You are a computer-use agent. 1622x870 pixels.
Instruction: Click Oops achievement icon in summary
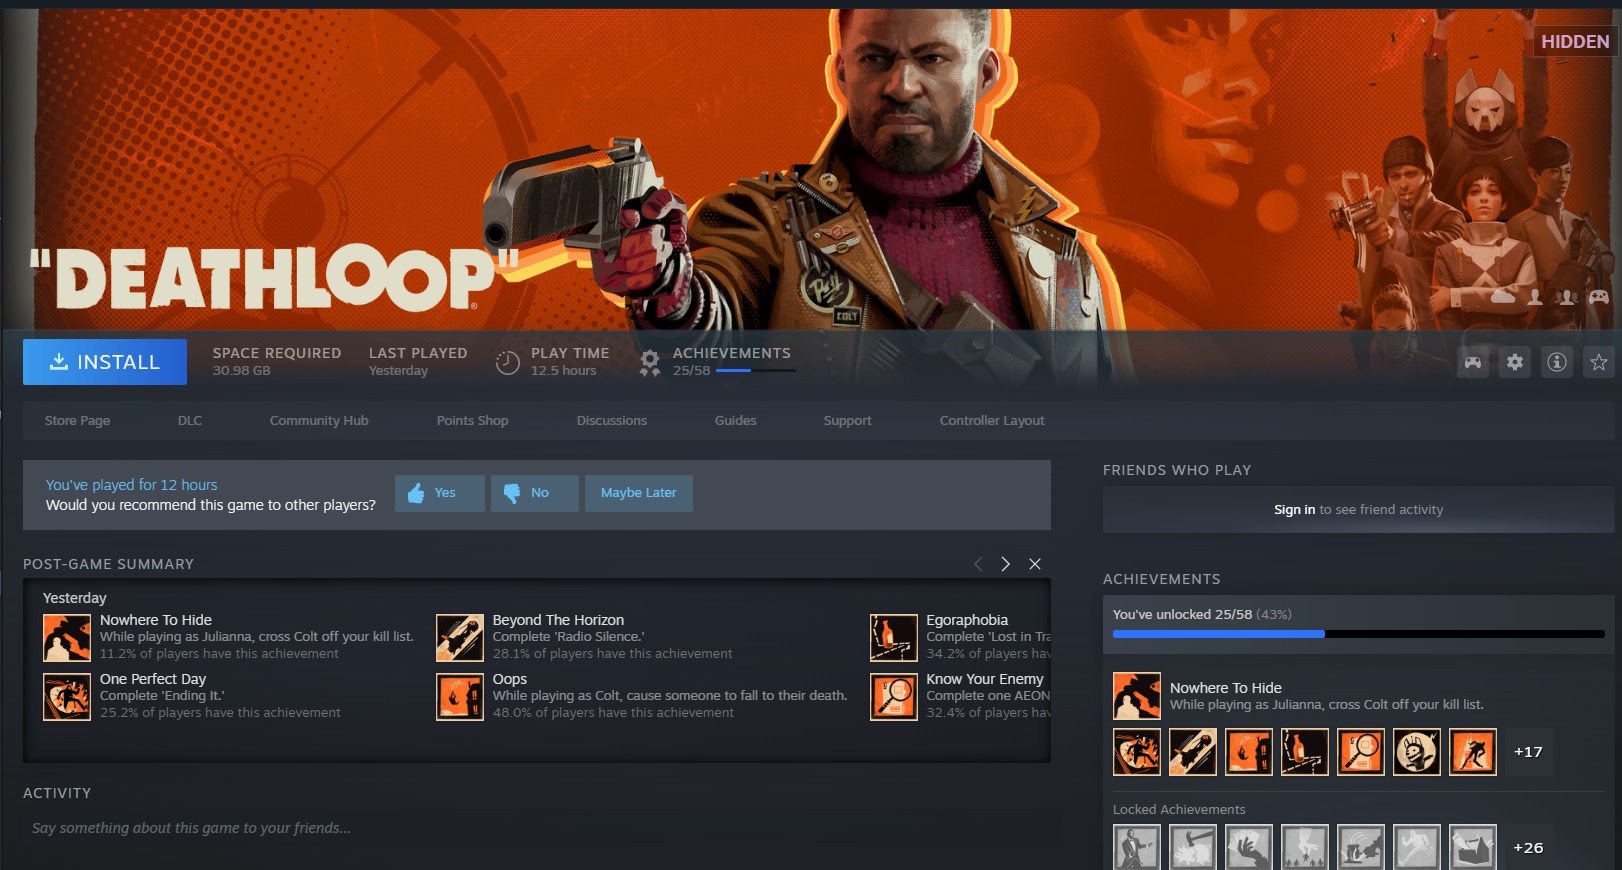tap(460, 697)
